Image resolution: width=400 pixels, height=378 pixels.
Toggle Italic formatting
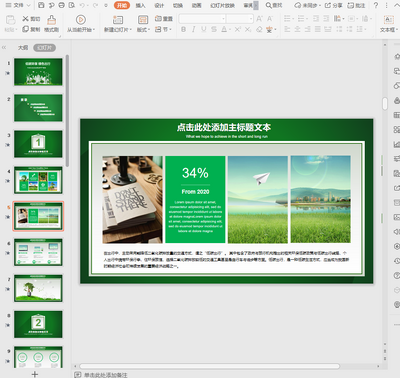193,30
